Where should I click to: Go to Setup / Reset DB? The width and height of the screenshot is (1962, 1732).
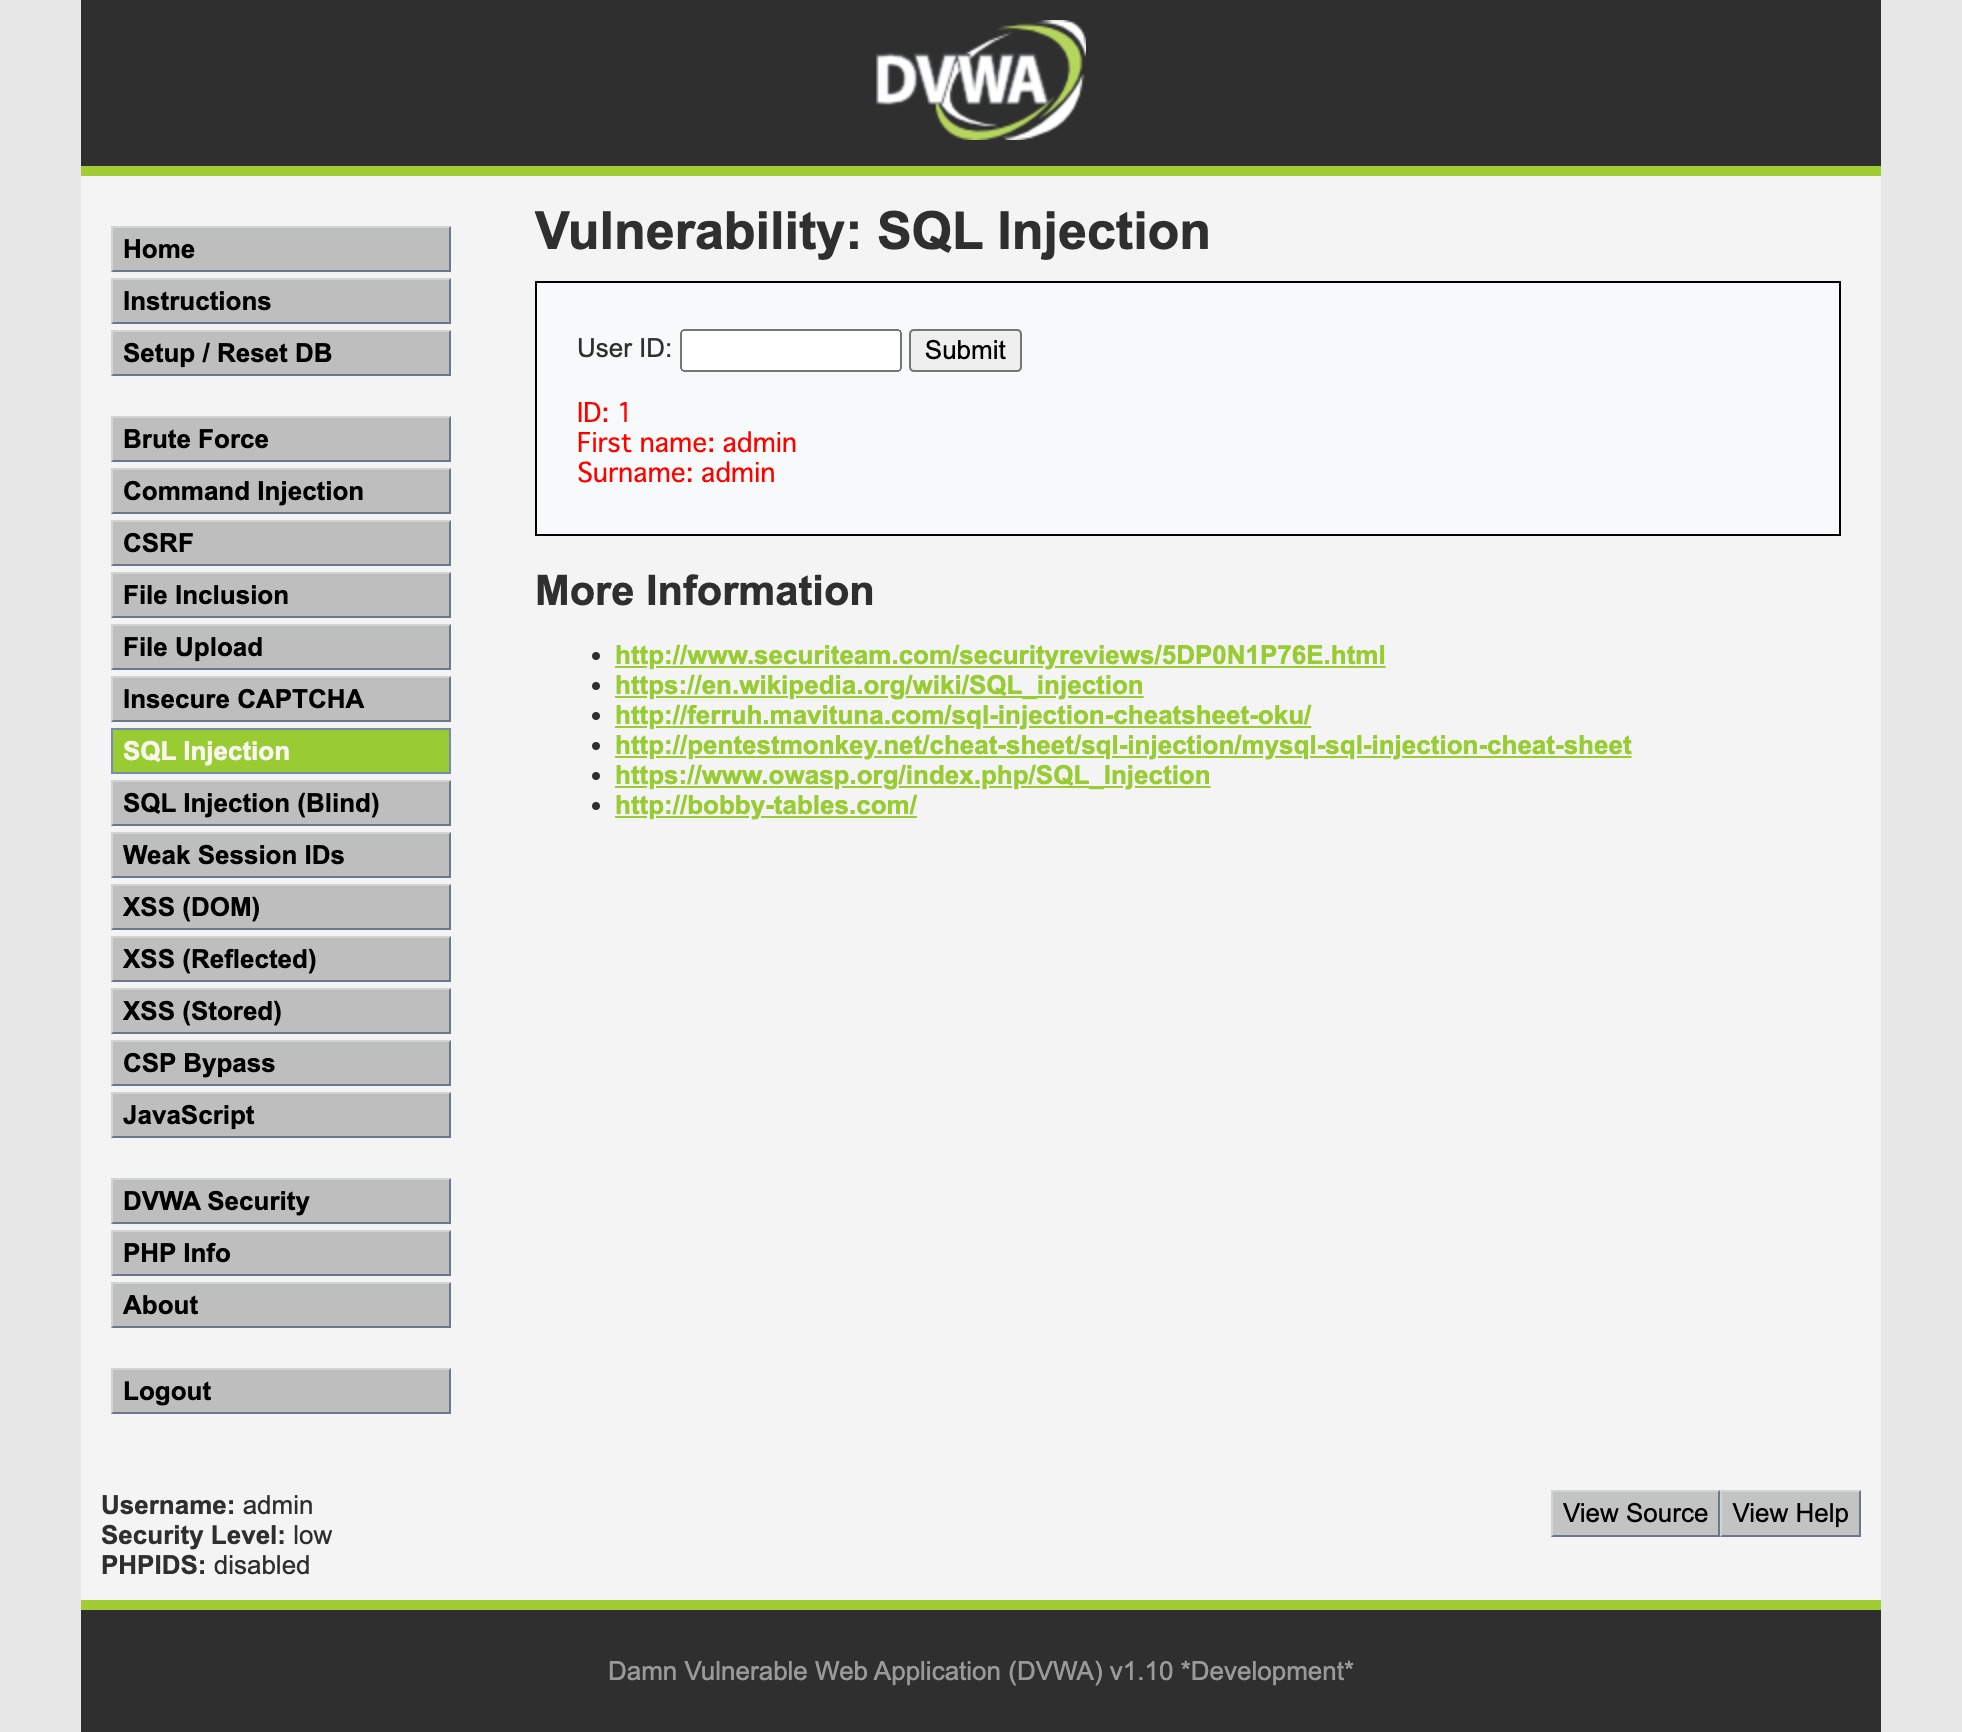pyautogui.click(x=281, y=353)
